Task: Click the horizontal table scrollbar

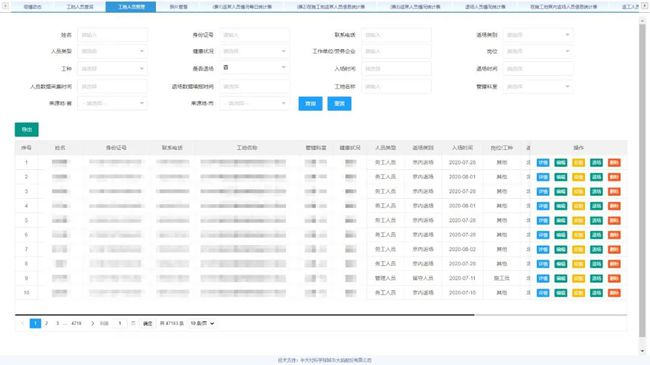Action: click(245, 315)
